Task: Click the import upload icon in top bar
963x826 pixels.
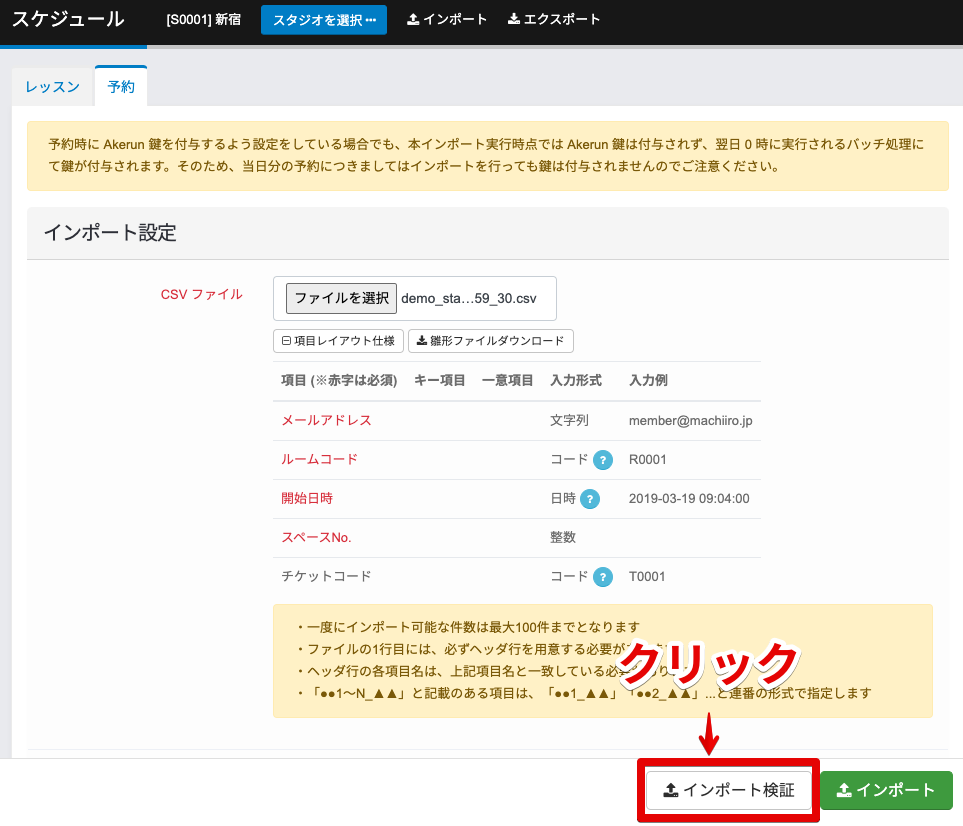Action: [x=414, y=18]
